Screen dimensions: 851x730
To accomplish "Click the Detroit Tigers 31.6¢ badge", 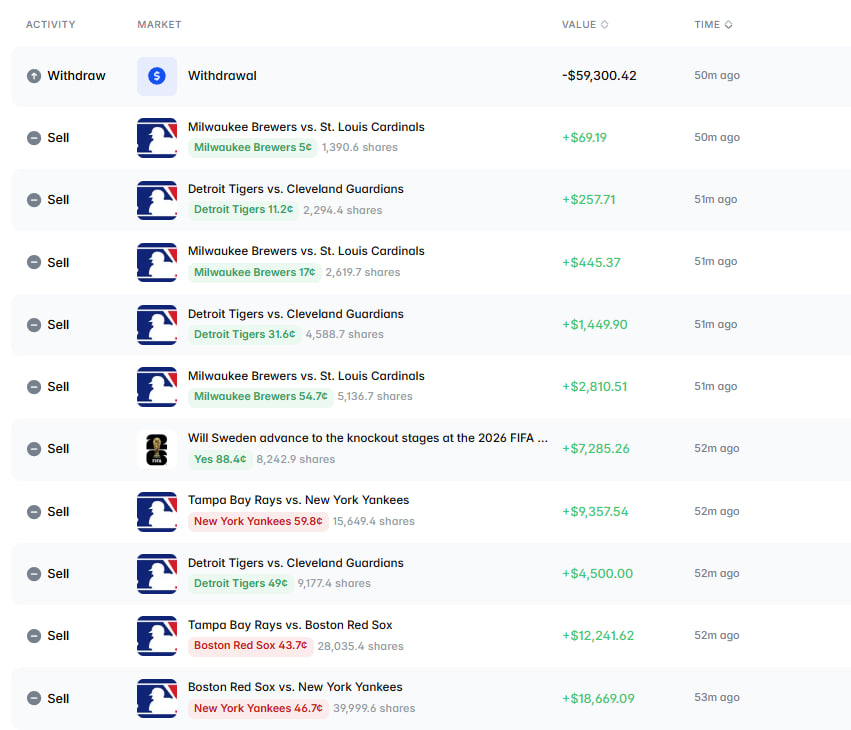I will coord(244,334).
